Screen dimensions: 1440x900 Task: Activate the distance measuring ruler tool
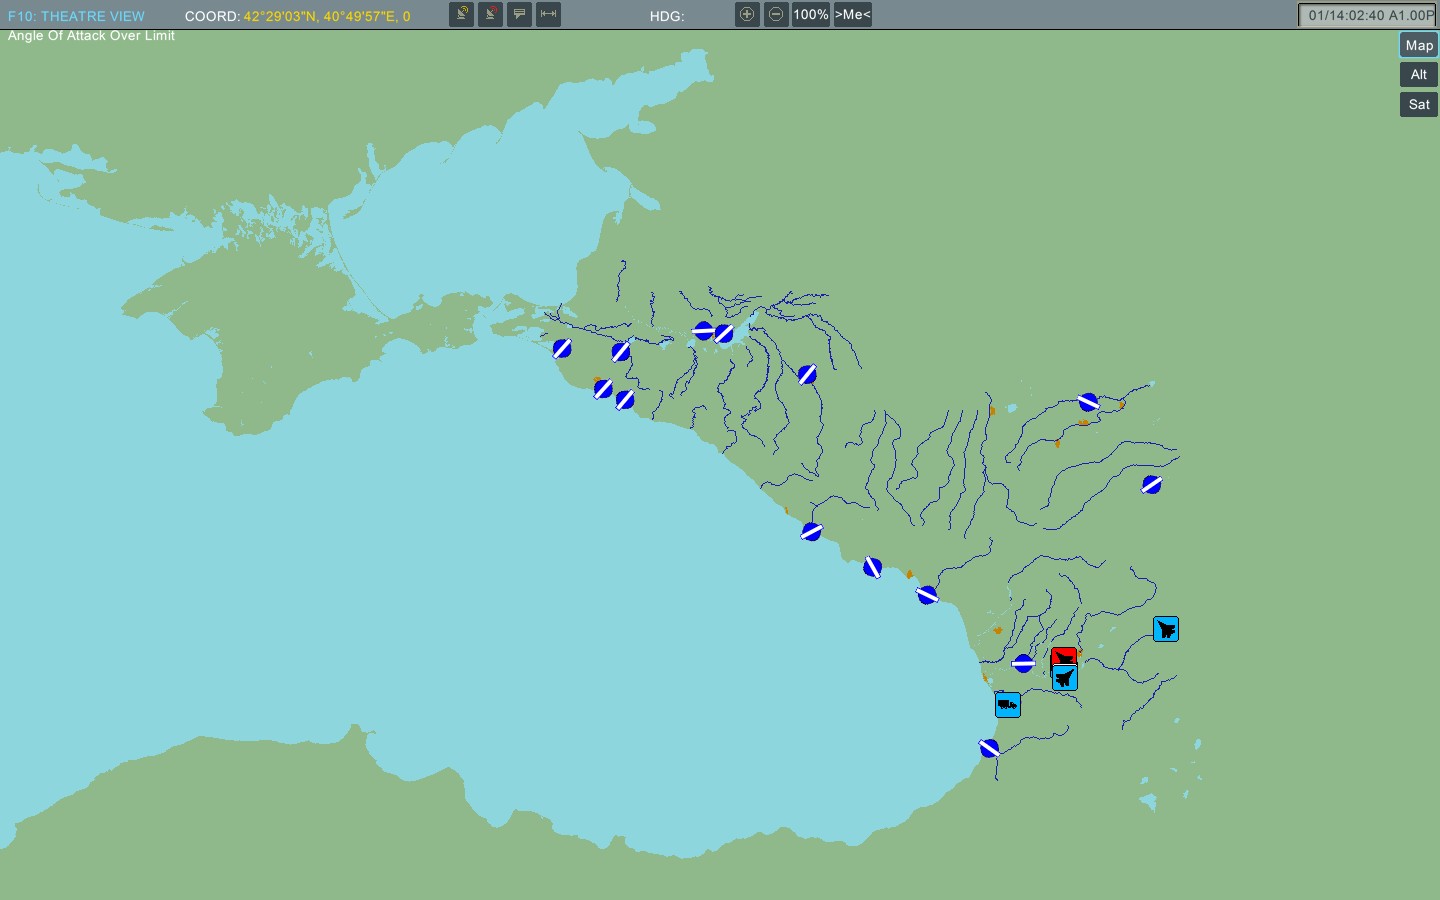[x=548, y=14]
